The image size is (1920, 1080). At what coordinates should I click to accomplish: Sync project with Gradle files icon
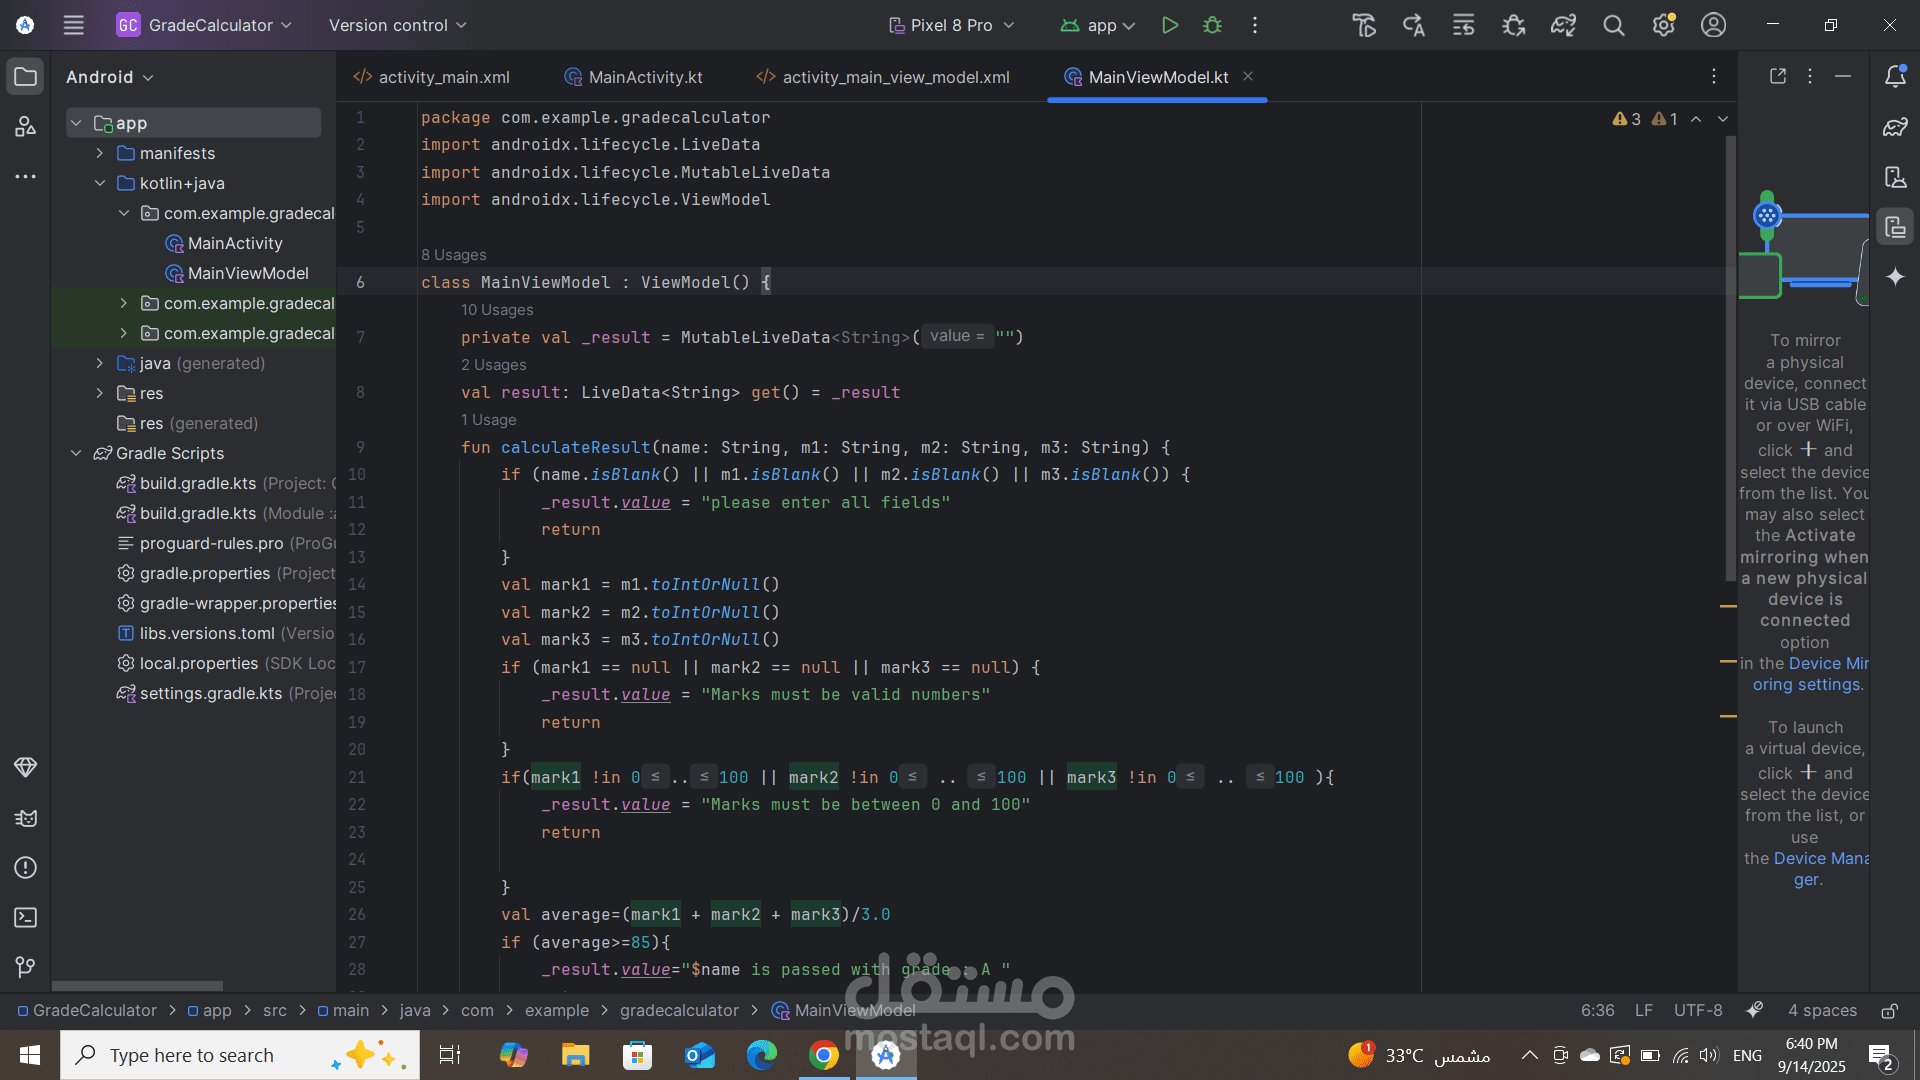[1563, 25]
